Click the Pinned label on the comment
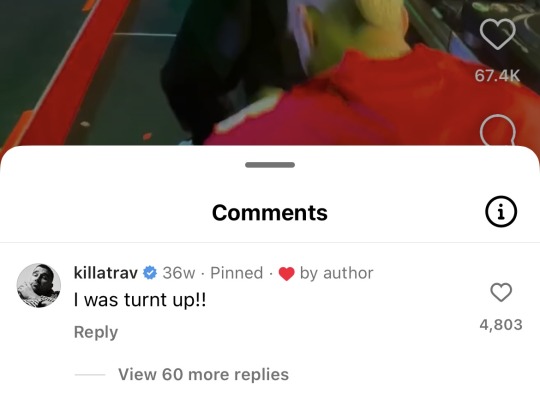Viewport: 540px width, 400px height. [x=237, y=273]
